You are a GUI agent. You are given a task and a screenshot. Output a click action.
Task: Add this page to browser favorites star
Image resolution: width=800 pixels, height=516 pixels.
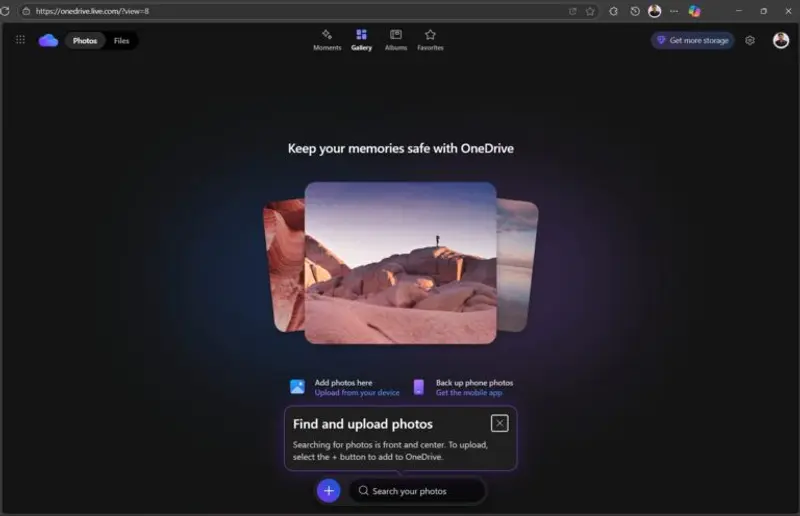point(590,11)
